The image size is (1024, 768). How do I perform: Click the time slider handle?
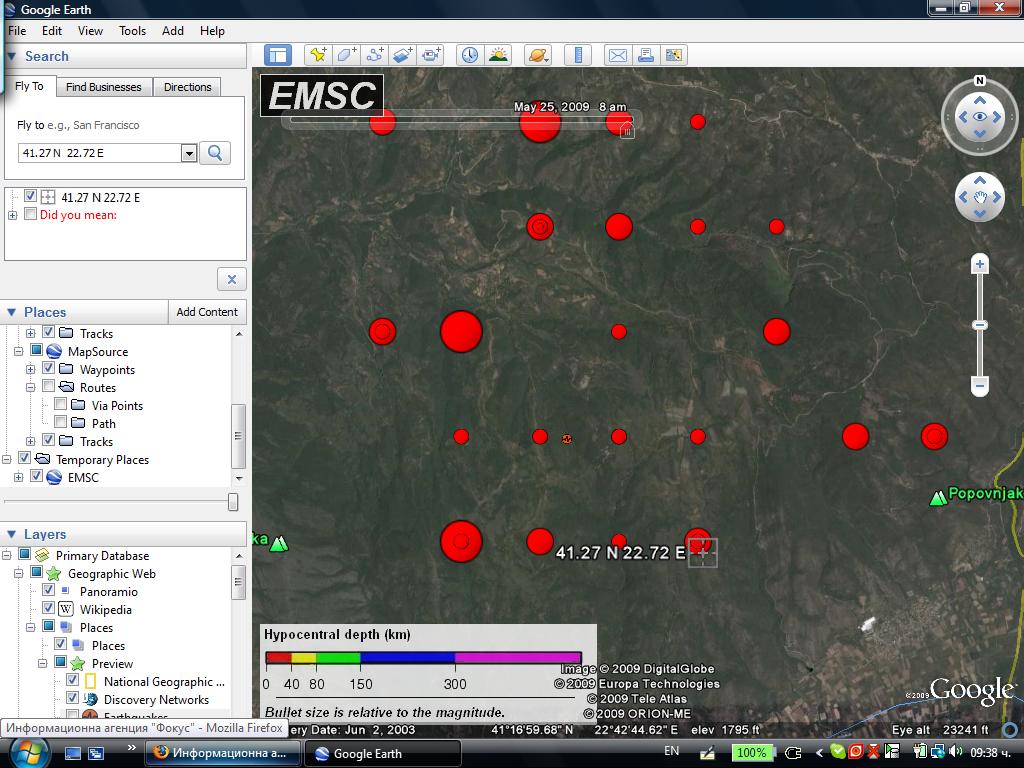point(626,129)
